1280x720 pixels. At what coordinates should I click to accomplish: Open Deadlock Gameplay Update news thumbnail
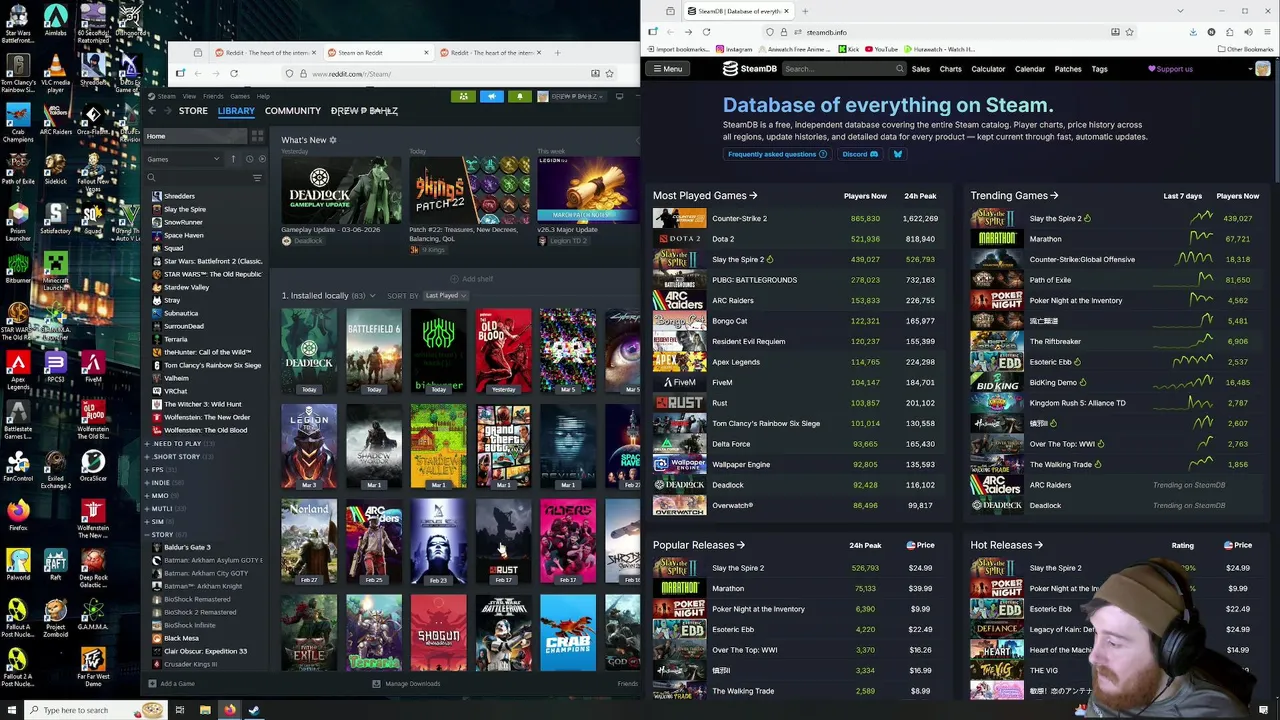341,189
